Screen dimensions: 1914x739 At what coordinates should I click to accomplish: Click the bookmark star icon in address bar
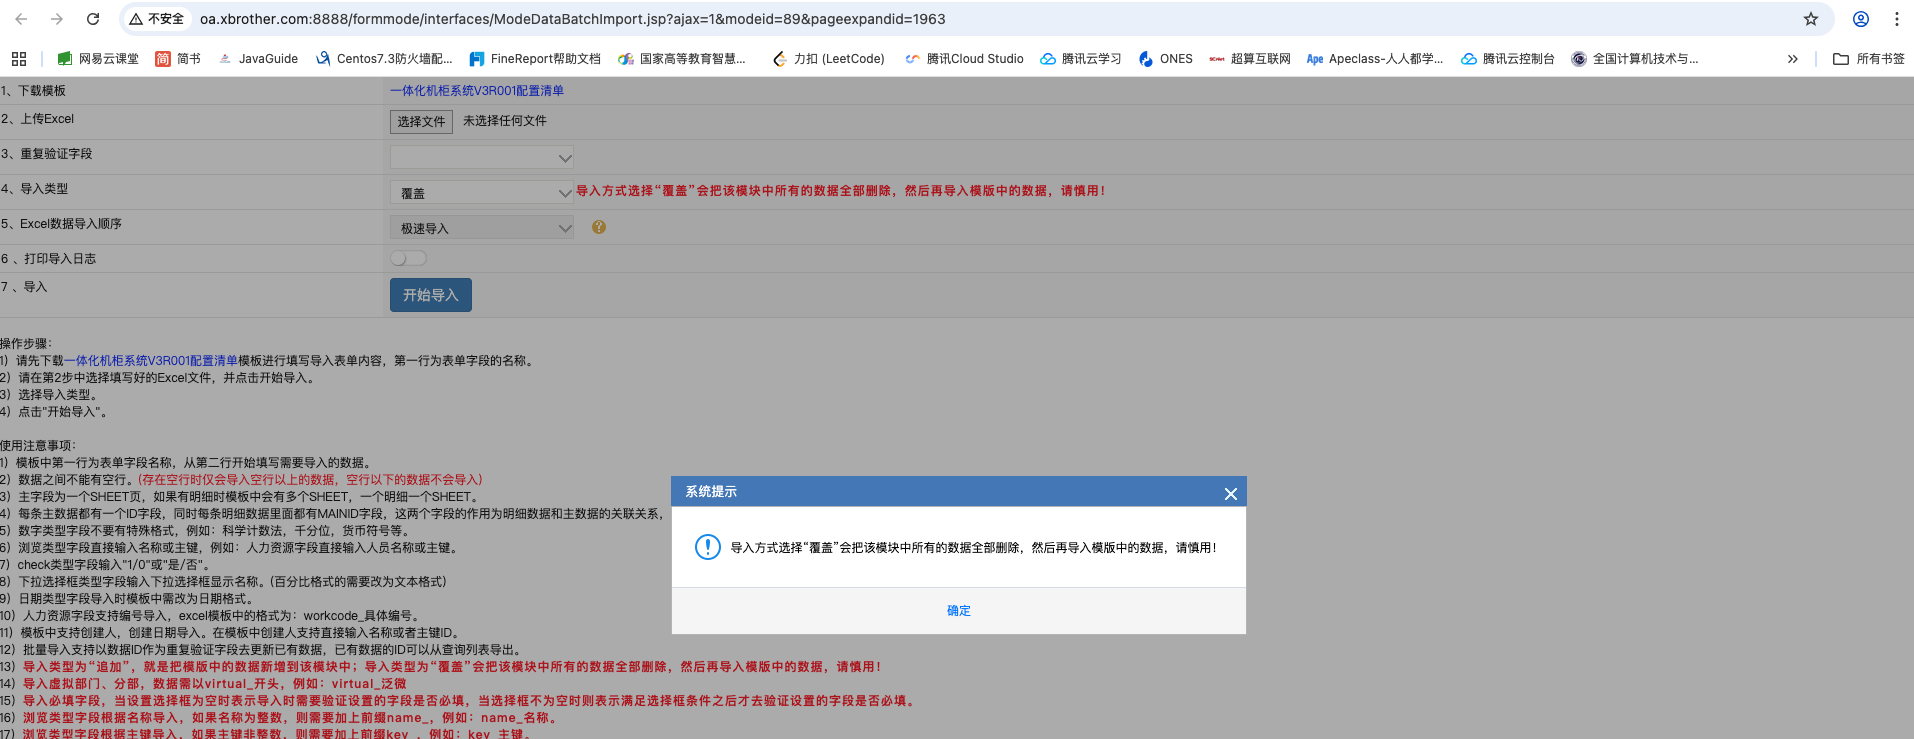[x=1810, y=19]
